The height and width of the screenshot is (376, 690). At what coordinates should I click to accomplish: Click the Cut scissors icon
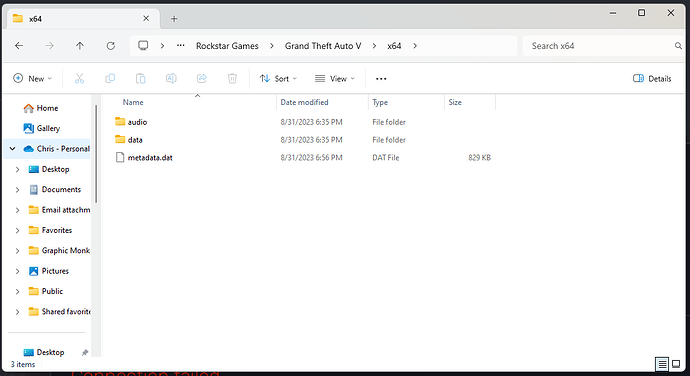click(79, 78)
